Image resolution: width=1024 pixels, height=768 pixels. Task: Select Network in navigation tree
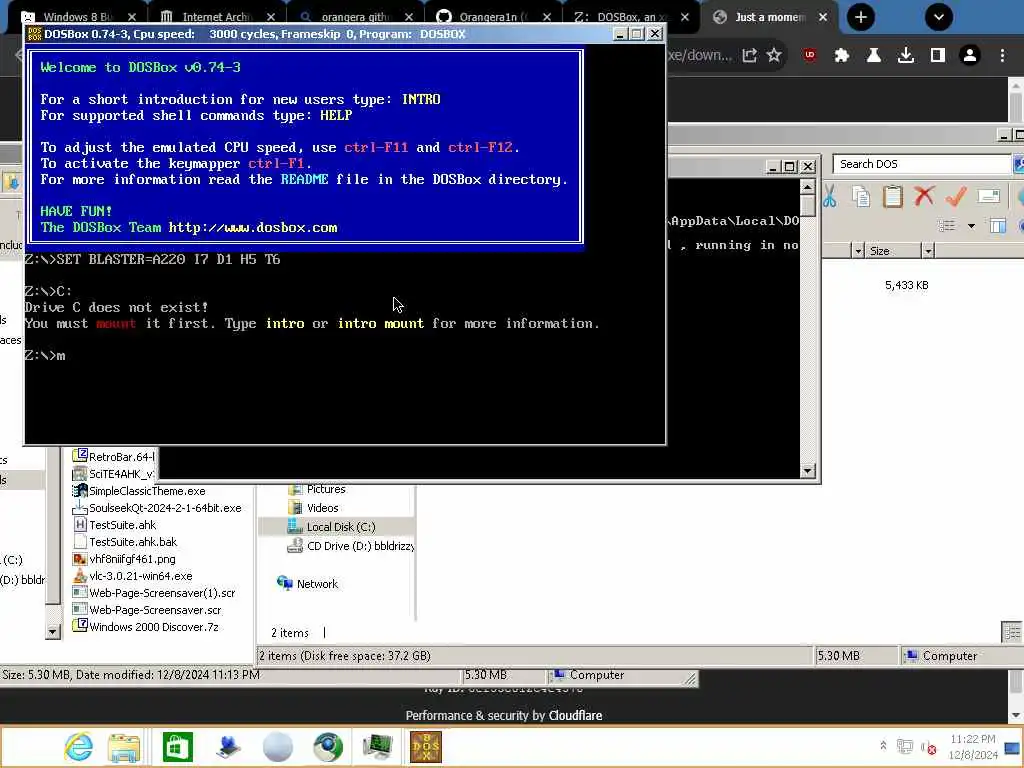click(307, 584)
